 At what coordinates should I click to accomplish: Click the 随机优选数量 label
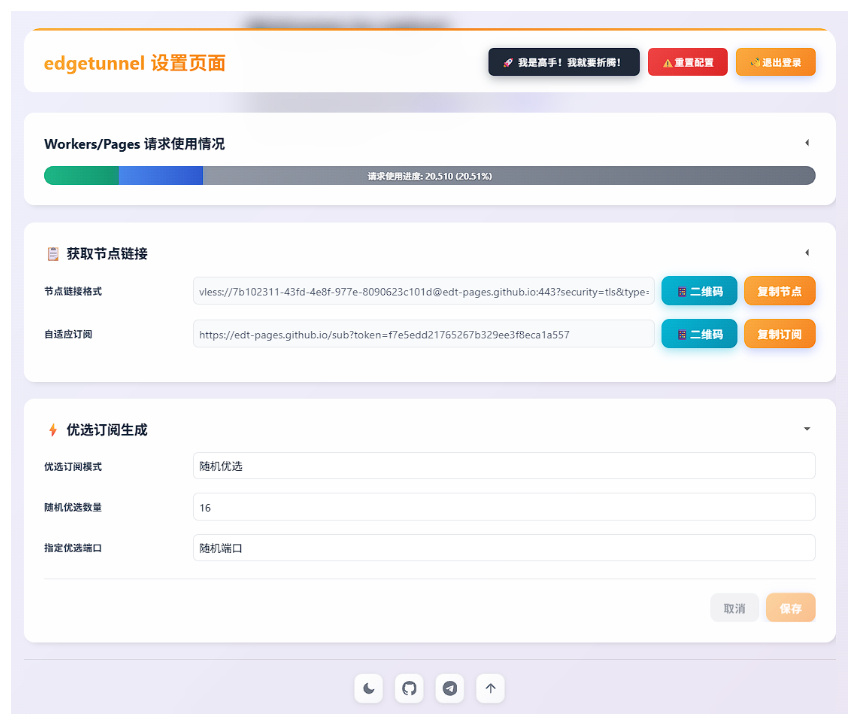click(x=73, y=507)
